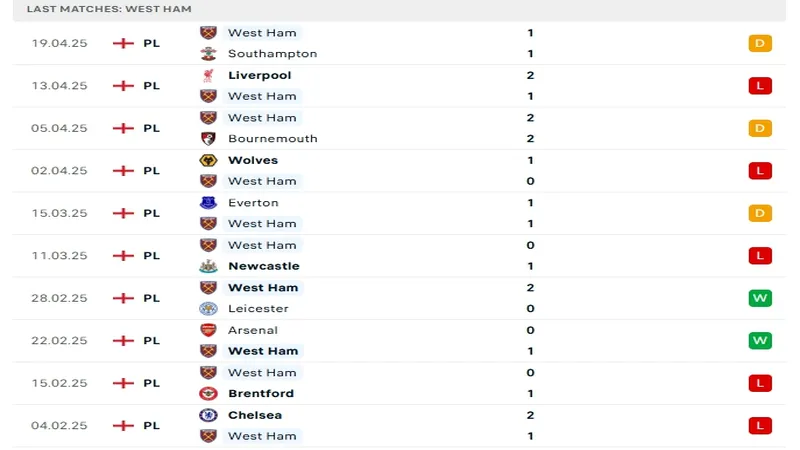Click the win badge for Leicester match
This screenshot has height=450, width=800.
(760, 298)
